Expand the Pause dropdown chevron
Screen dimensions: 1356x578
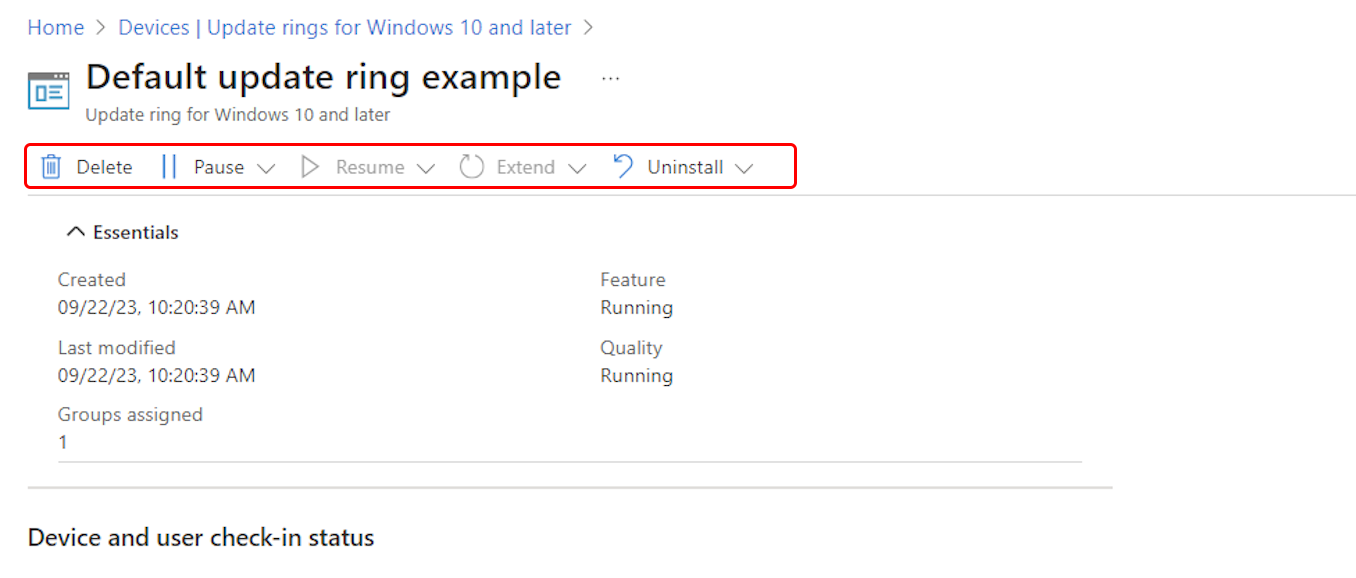[x=265, y=169]
